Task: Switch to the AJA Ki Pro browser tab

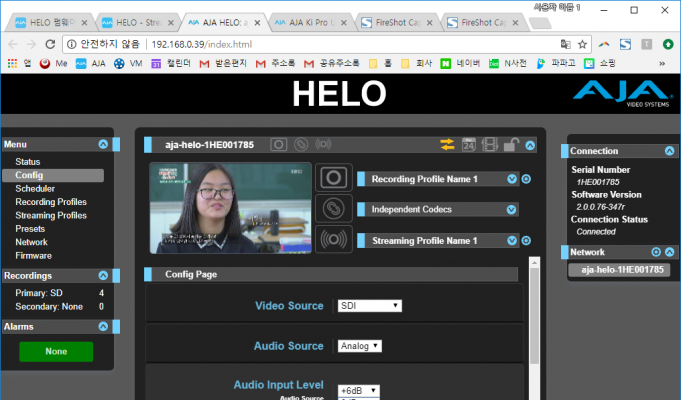Action: click(x=311, y=23)
